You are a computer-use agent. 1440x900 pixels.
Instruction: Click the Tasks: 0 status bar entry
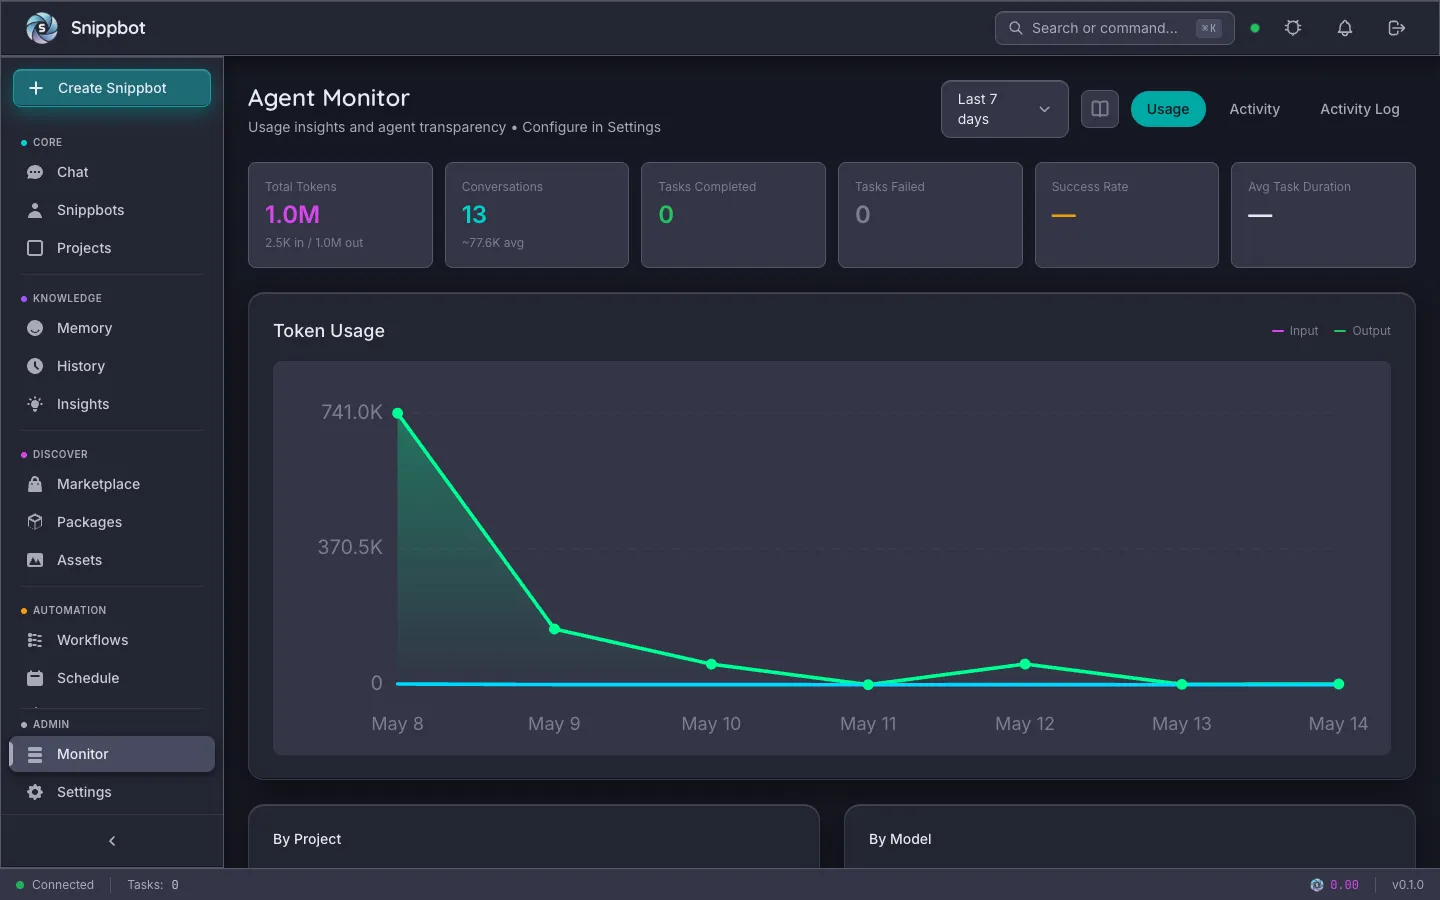tap(153, 885)
